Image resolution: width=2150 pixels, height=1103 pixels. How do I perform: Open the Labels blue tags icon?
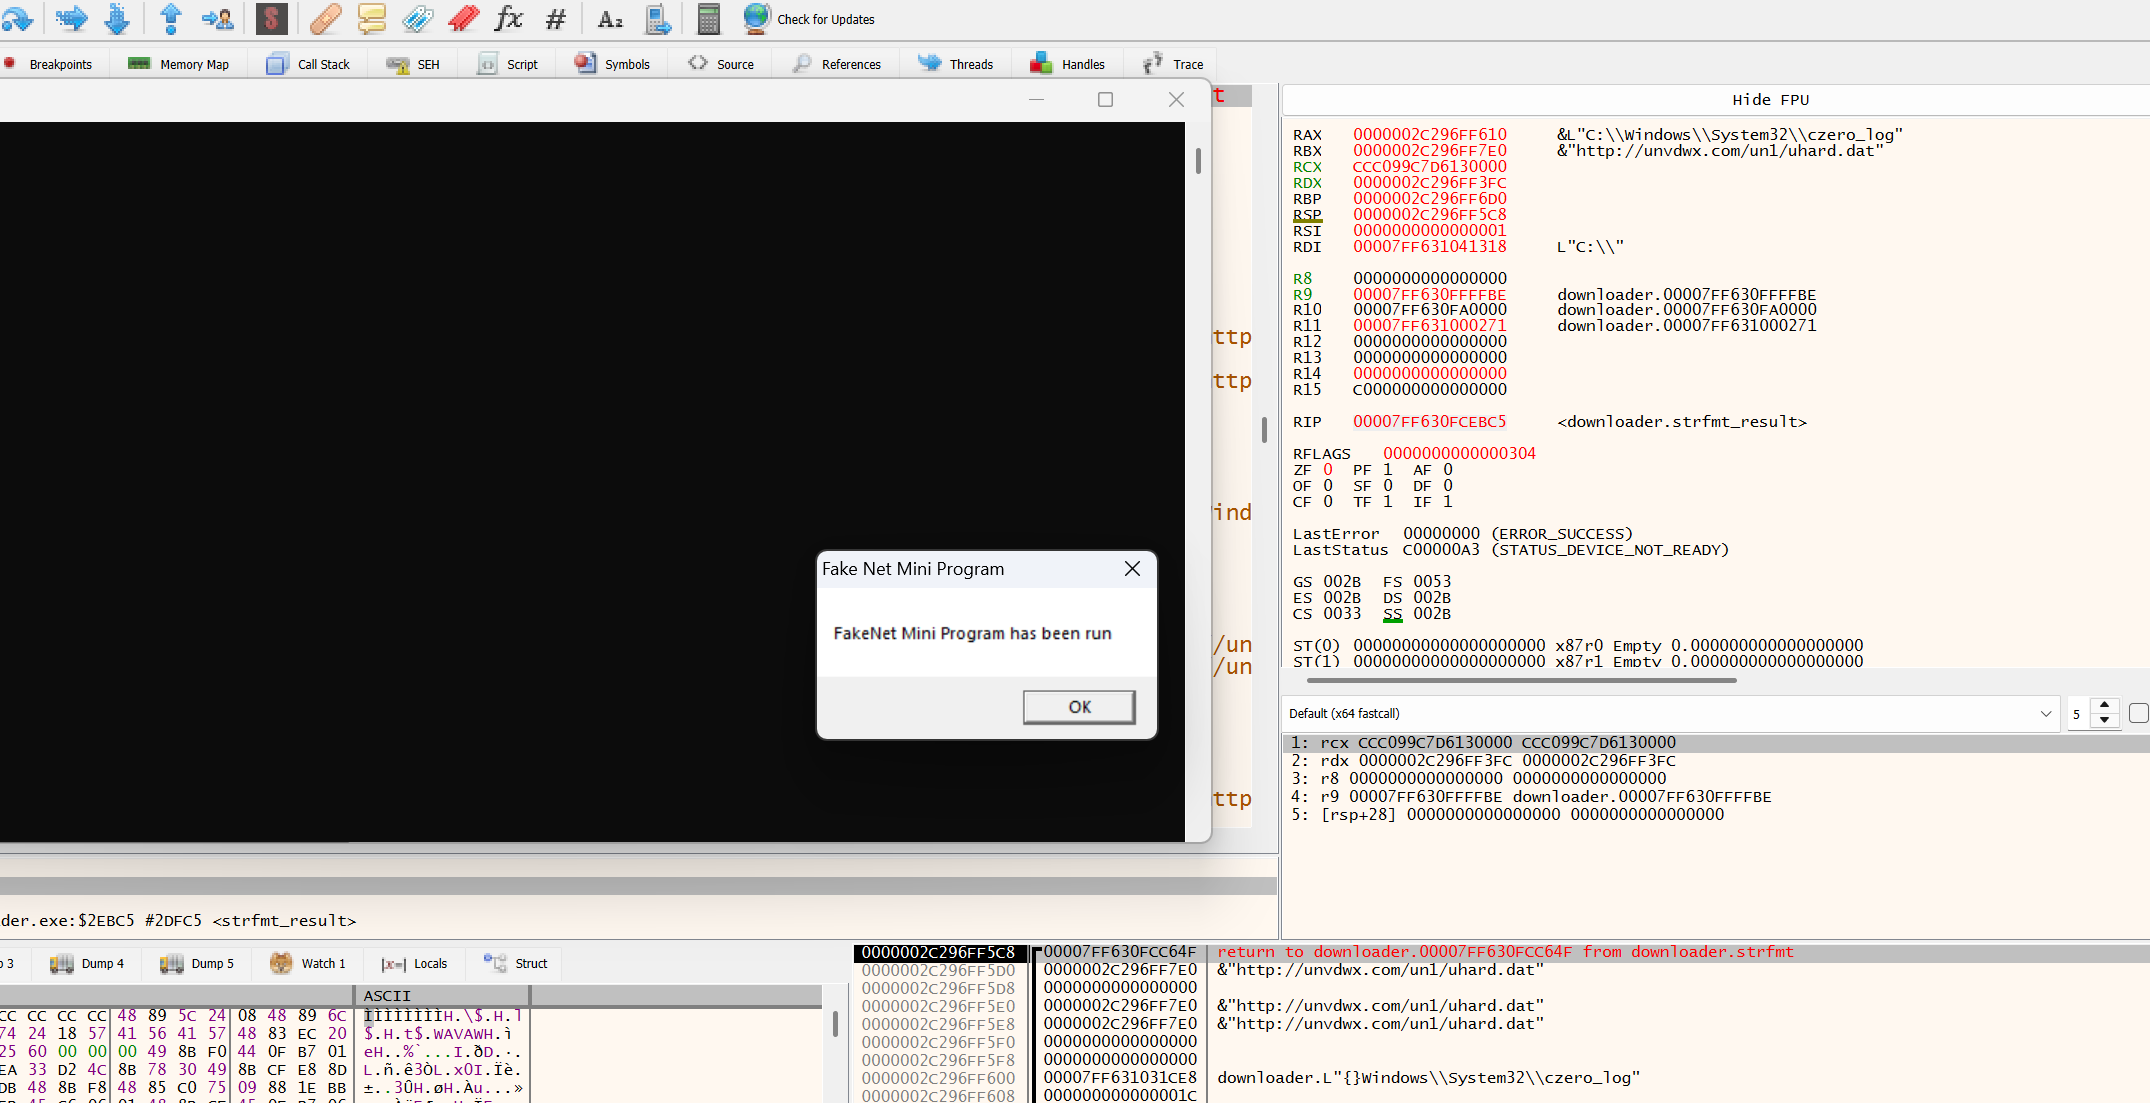pyautogui.click(x=417, y=18)
